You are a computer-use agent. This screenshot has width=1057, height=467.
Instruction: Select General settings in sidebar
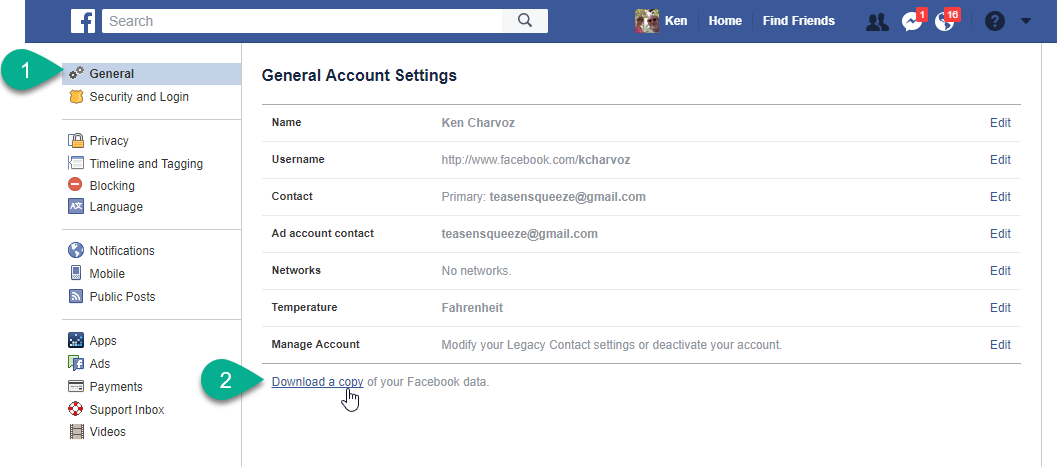(x=152, y=73)
